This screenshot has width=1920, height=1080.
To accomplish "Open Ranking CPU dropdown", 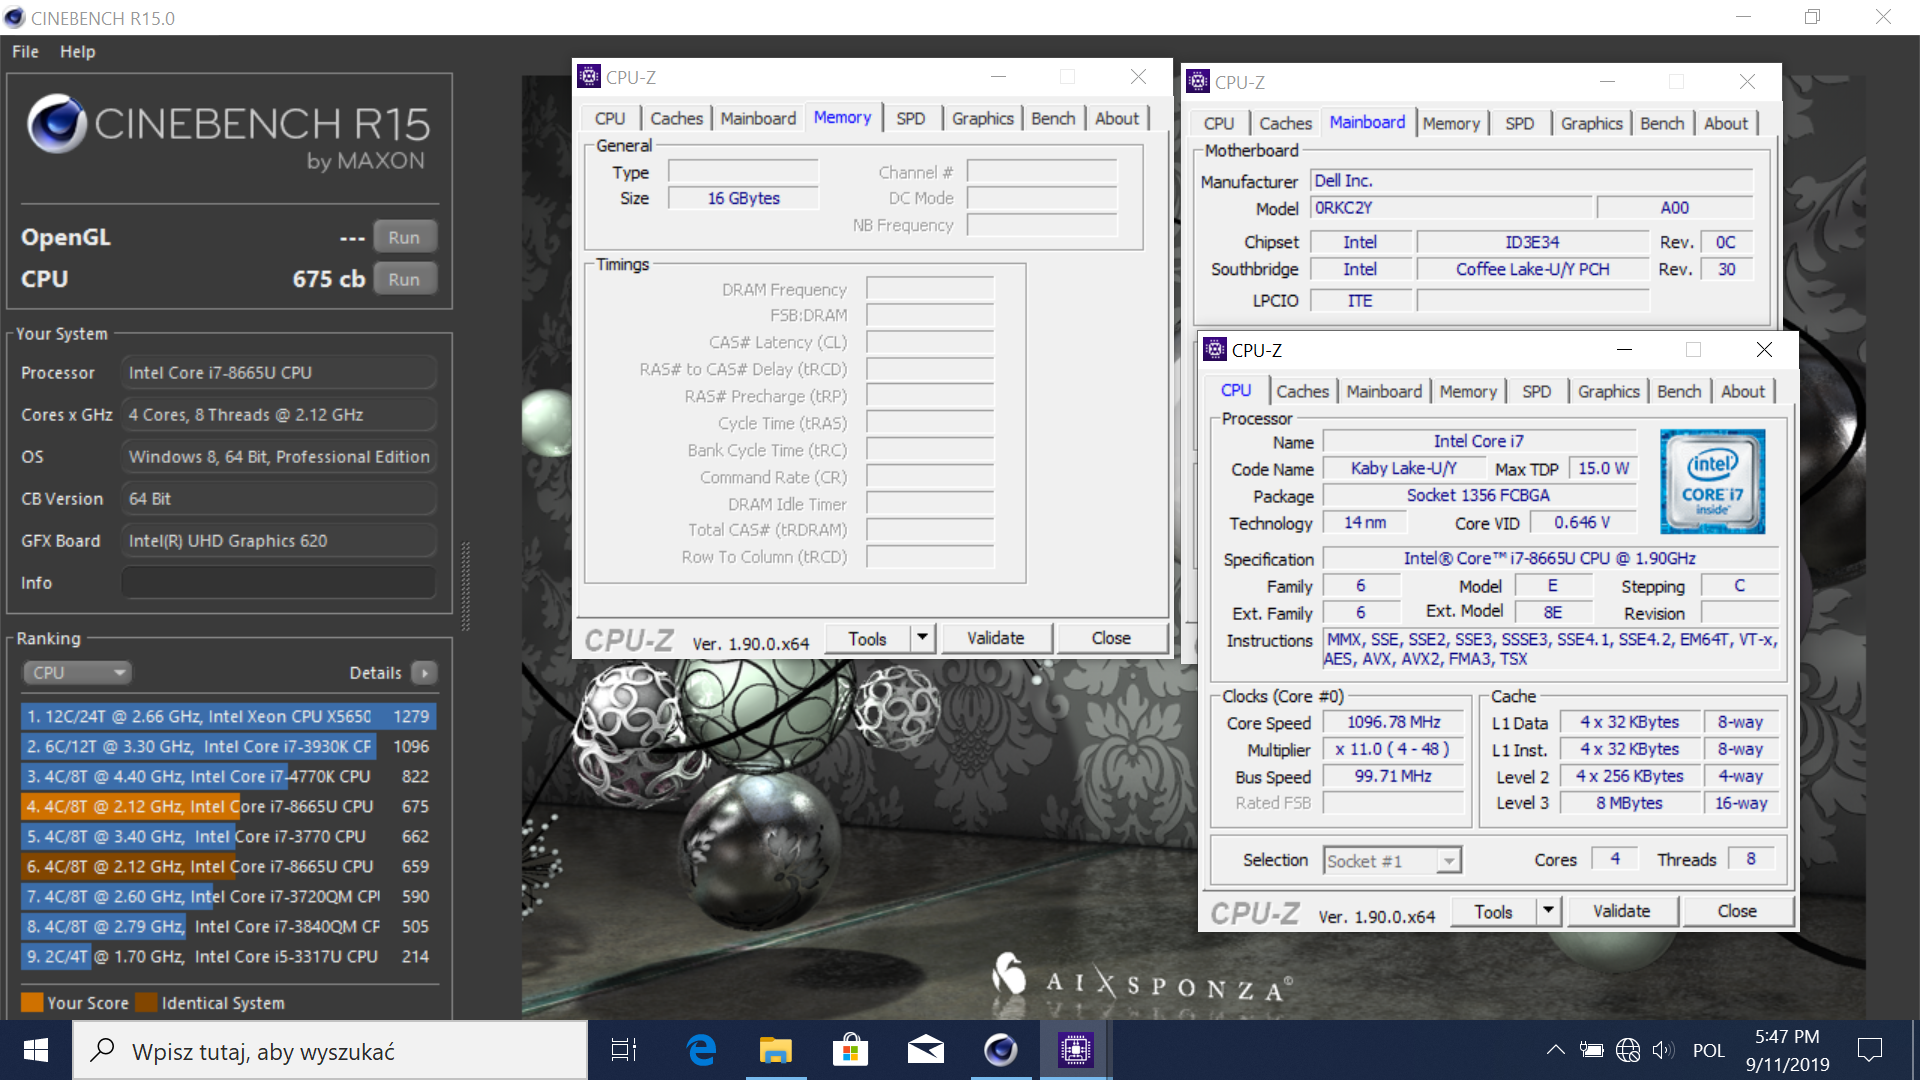I will [x=78, y=673].
